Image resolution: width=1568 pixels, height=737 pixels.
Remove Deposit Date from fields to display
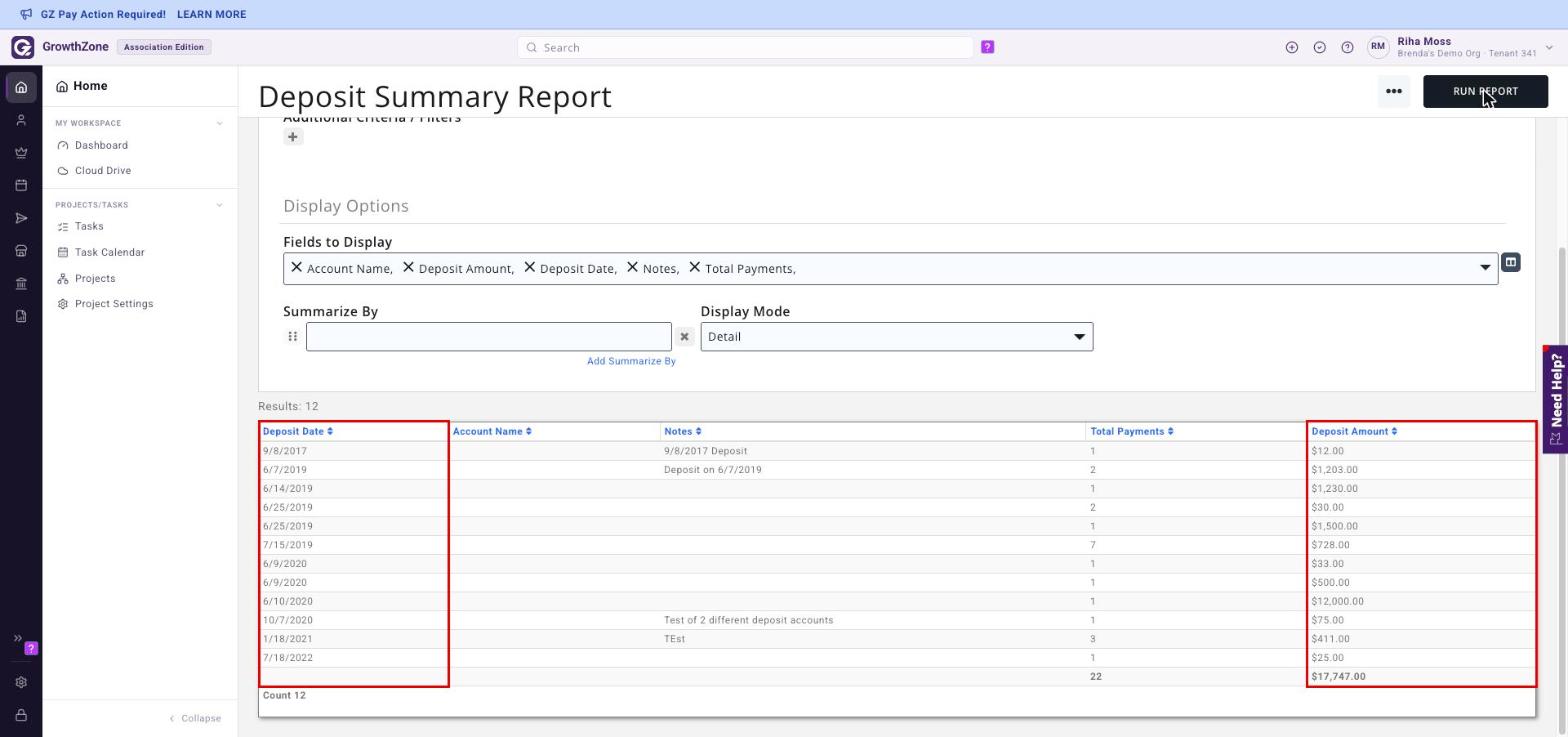[x=530, y=268]
